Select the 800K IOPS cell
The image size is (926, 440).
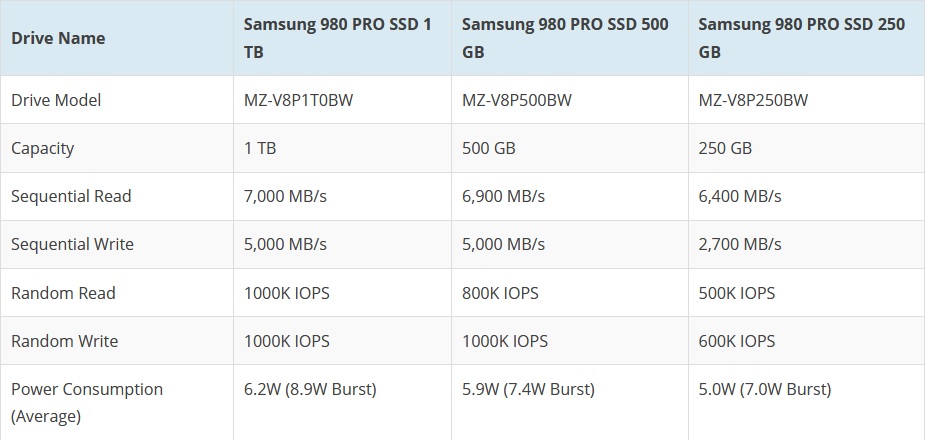500,293
